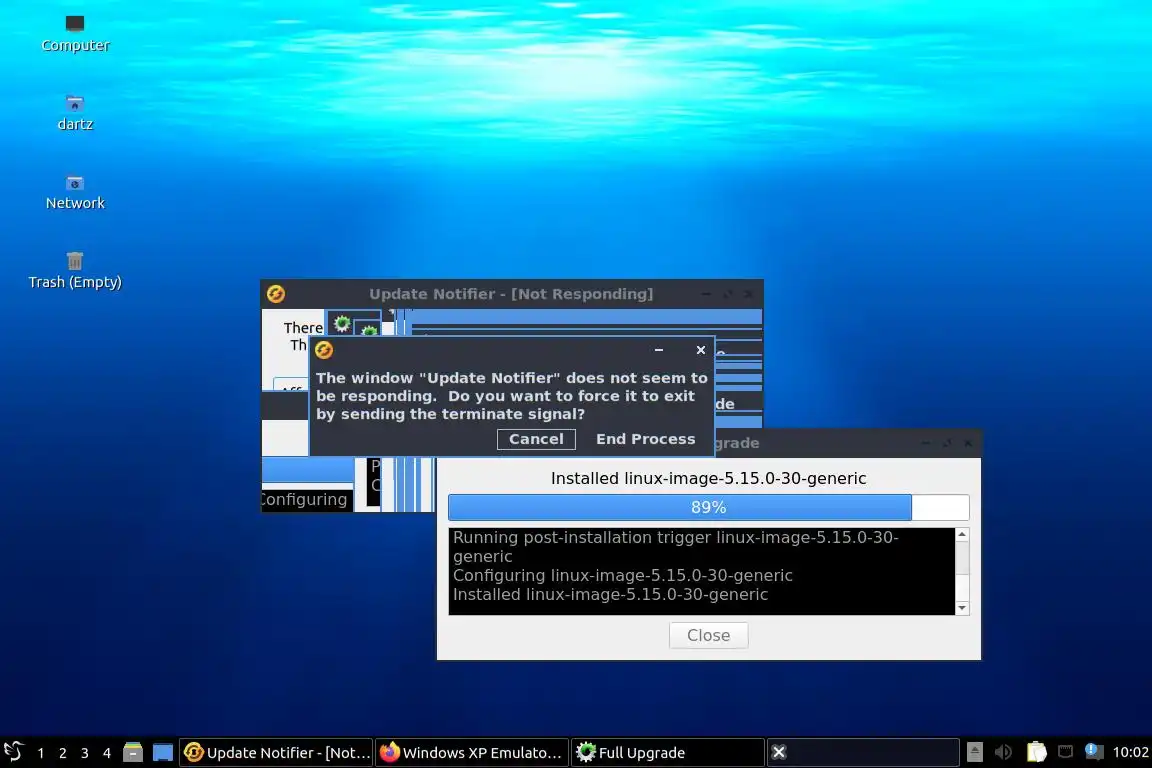Screen dimensions: 1152x768
Task: Maximize the Update Notifier window
Action: click(727, 294)
